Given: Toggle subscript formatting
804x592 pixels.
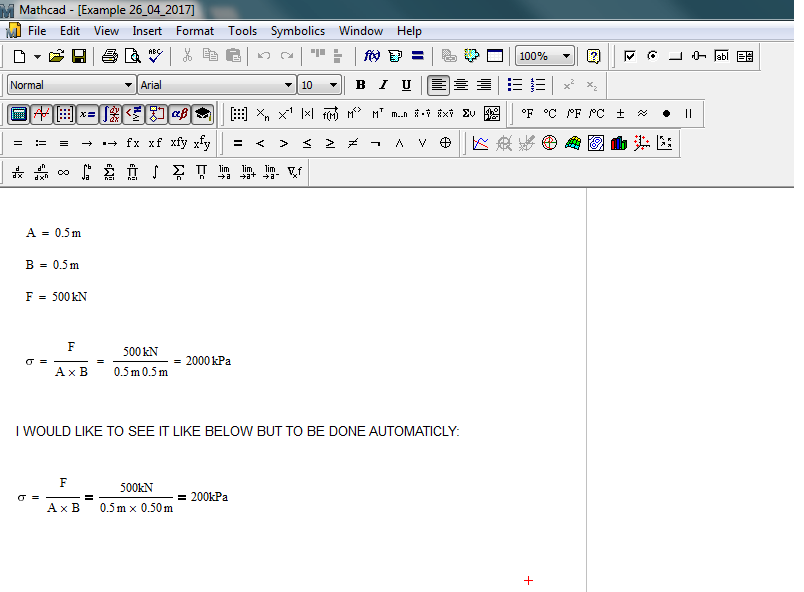Looking at the screenshot, I should point(592,85).
